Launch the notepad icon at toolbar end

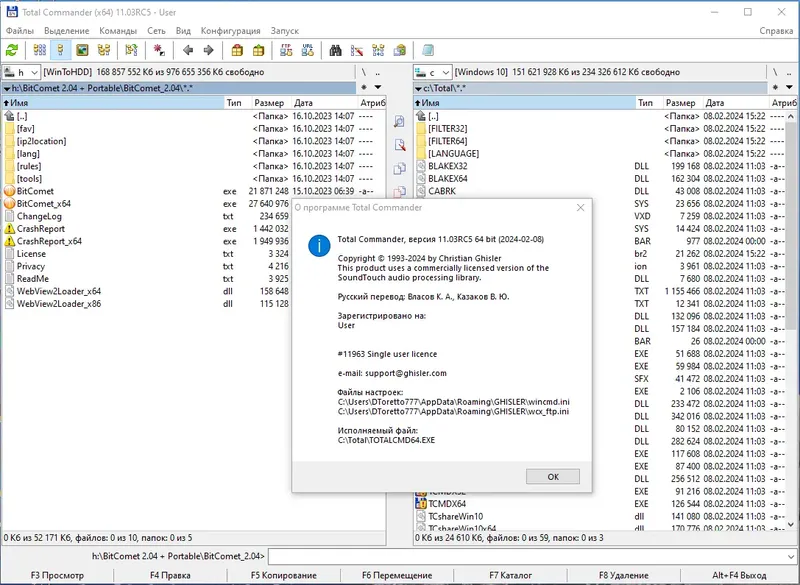[x=428, y=50]
